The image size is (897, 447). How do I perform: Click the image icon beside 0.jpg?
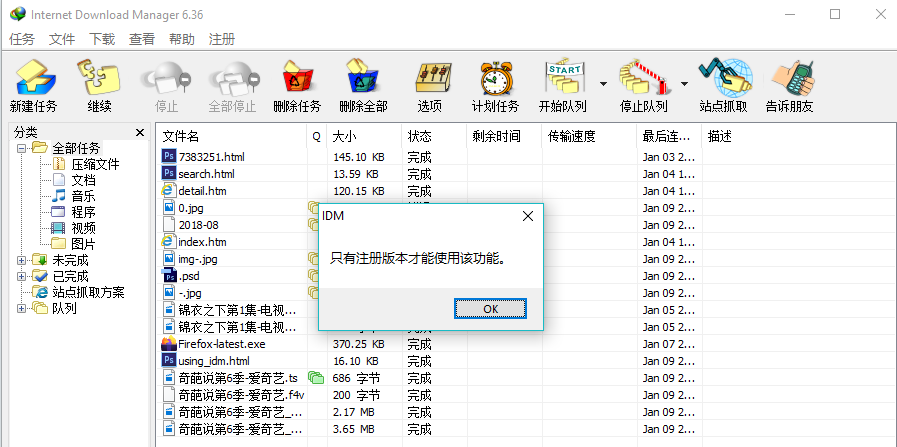(x=169, y=208)
